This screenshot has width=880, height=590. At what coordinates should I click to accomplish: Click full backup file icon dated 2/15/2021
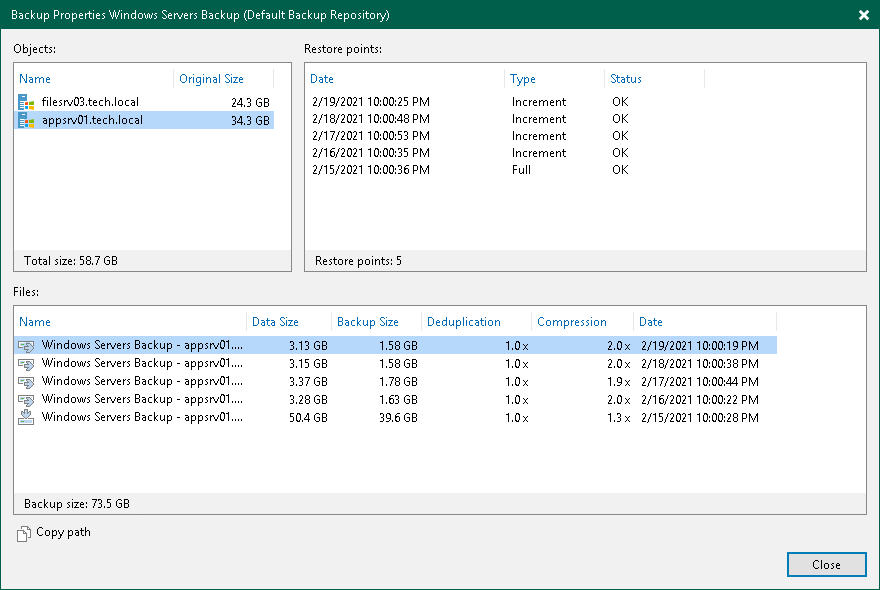(x=26, y=417)
